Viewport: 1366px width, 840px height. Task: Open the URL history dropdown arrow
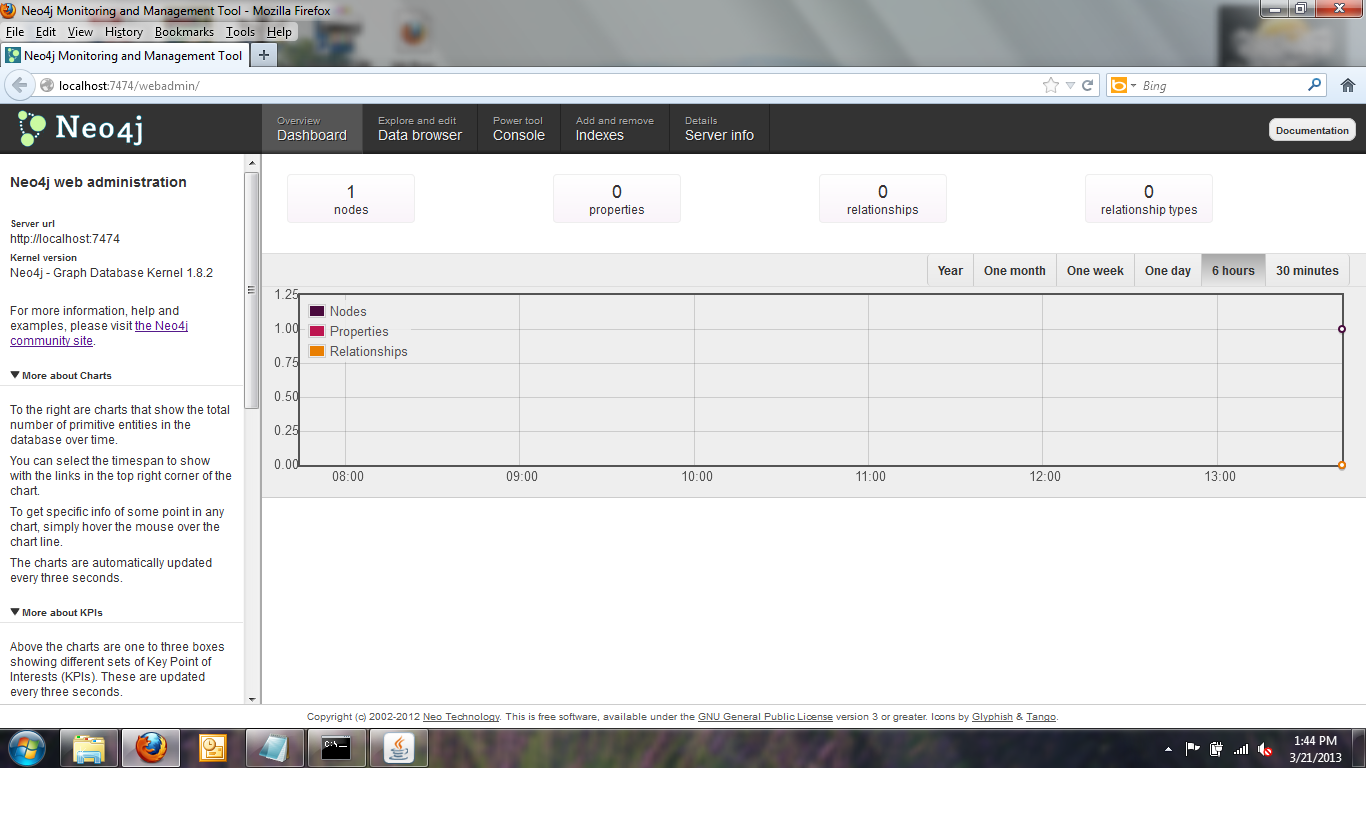coord(1070,86)
